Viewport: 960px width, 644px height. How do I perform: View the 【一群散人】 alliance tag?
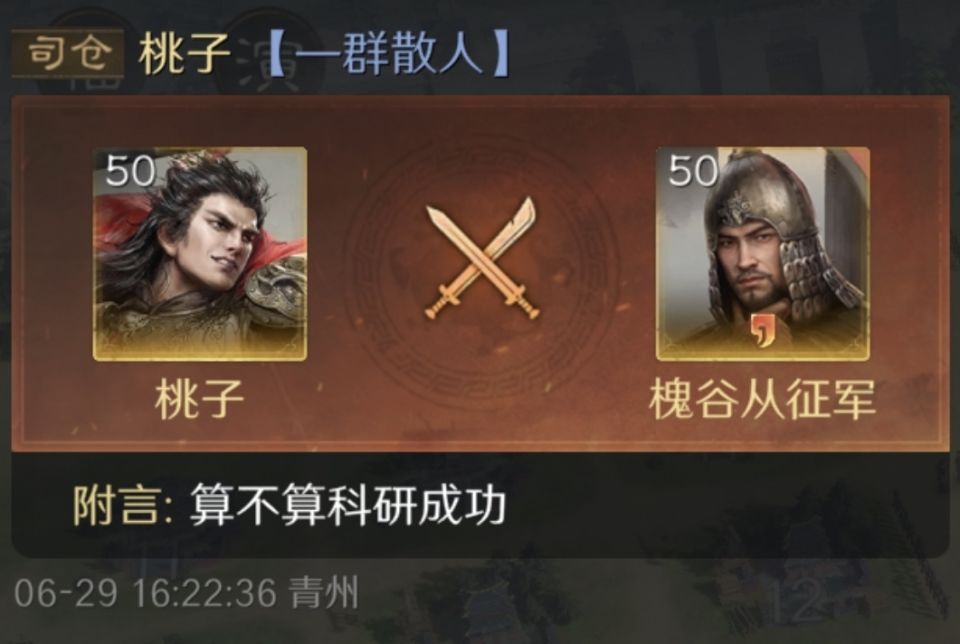click(x=388, y=54)
